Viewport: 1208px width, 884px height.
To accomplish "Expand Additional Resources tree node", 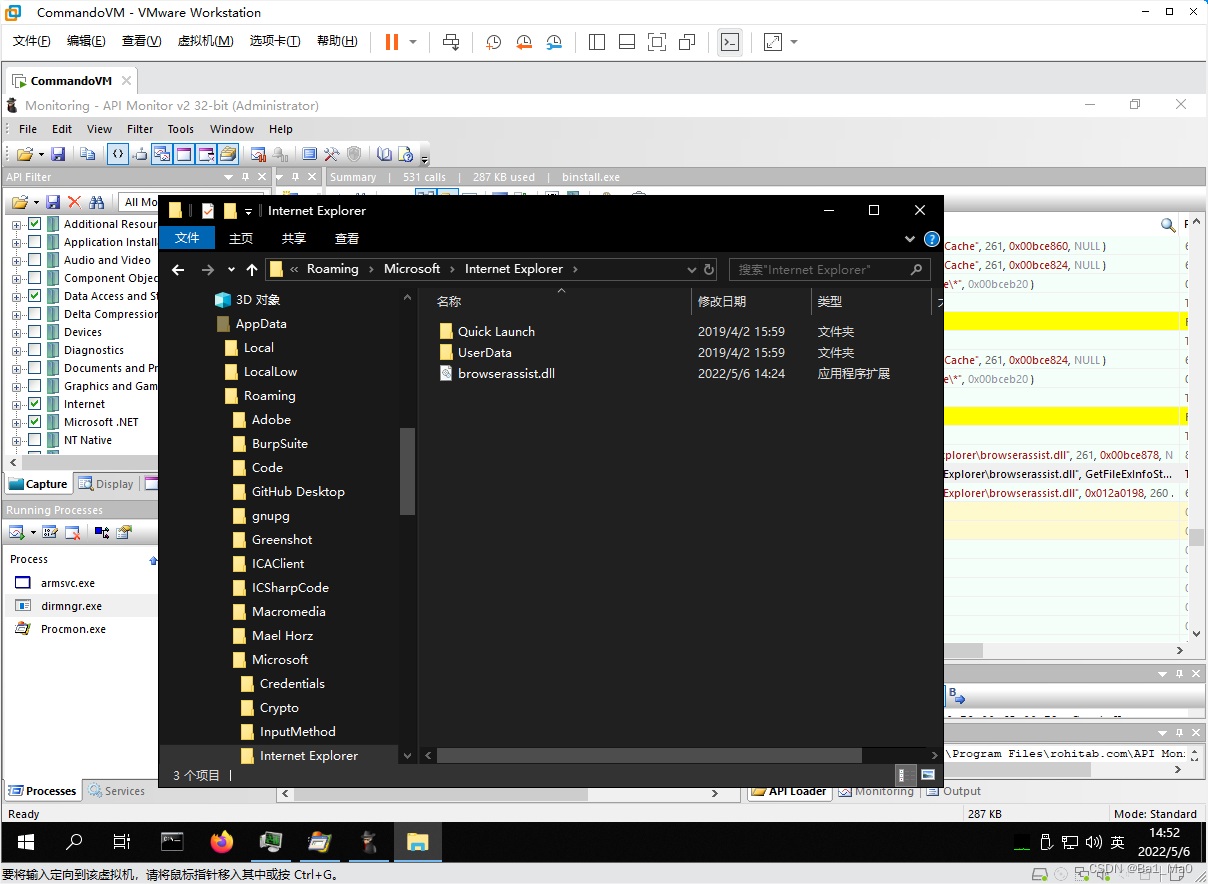I will [16, 224].
